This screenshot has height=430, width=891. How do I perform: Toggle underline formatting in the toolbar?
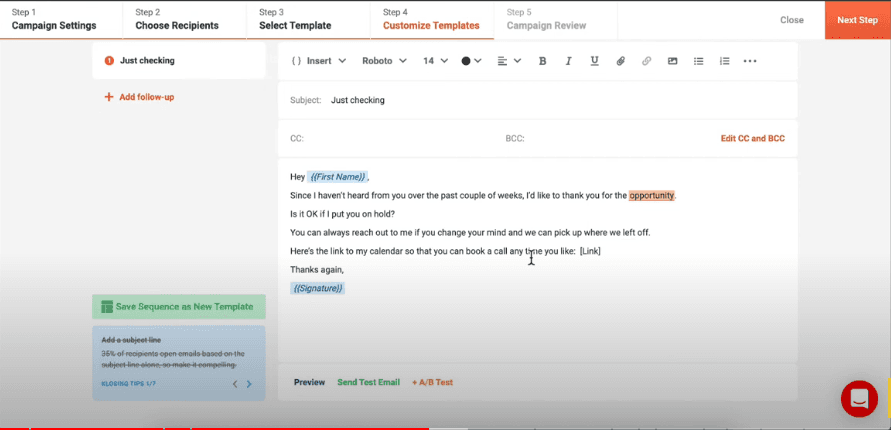pos(594,61)
